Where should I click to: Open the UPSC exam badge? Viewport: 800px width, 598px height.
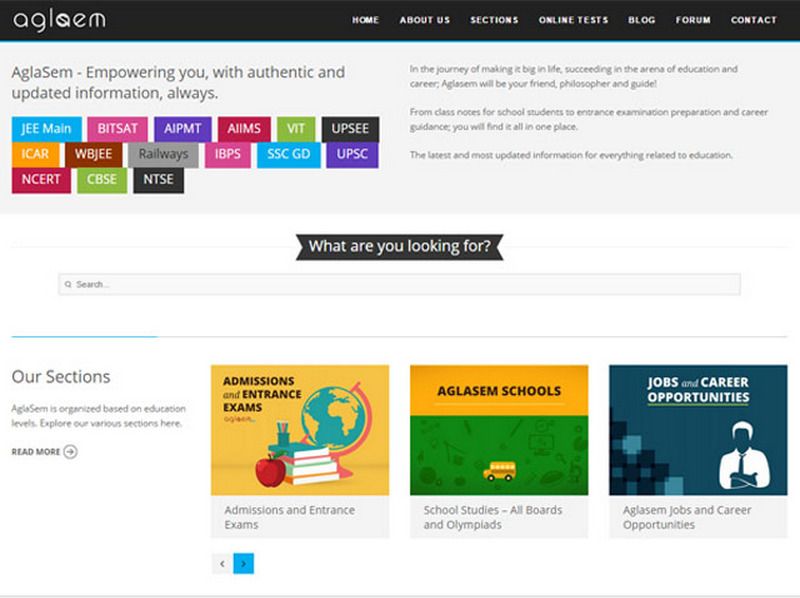point(351,154)
